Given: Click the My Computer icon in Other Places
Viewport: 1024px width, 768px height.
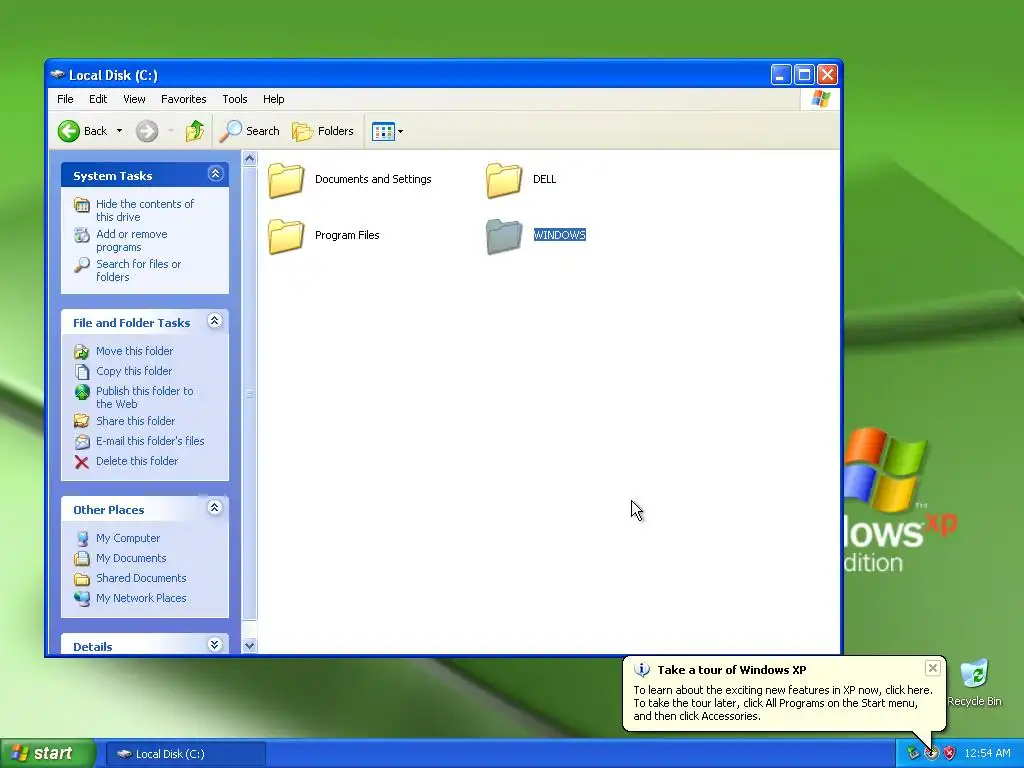Looking at the screenshot, I should [x=82, y=539].
